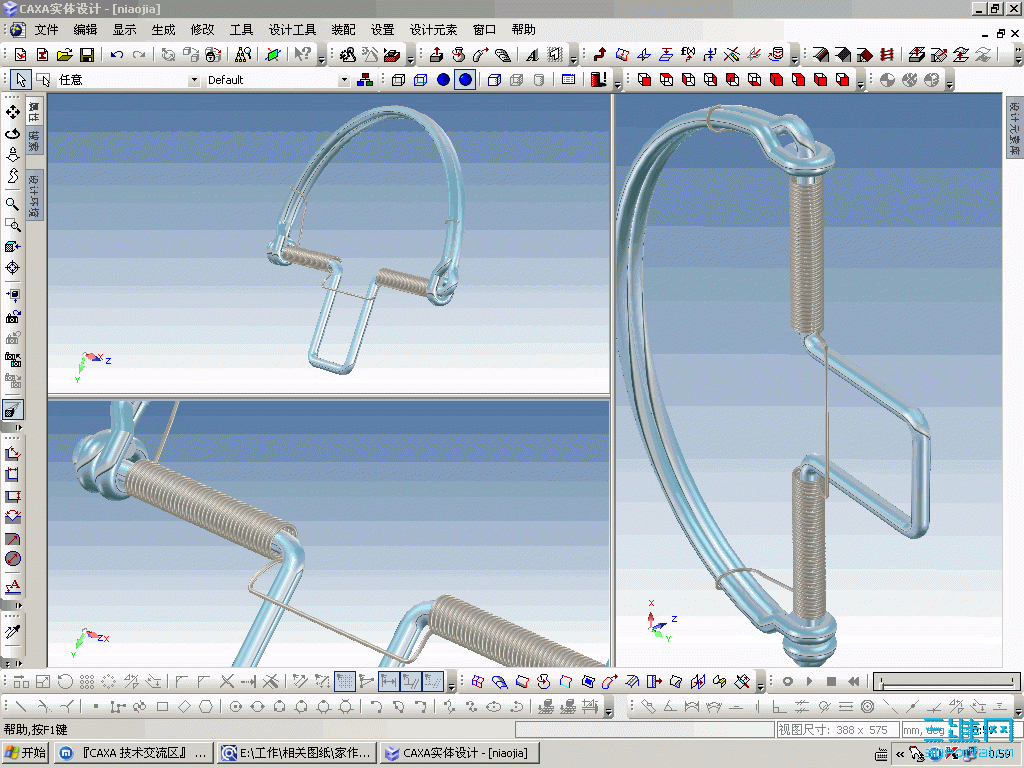Toggle wireframe cube rendering mode
Viewport: 1024px width, 768px height.
(398, 80)
